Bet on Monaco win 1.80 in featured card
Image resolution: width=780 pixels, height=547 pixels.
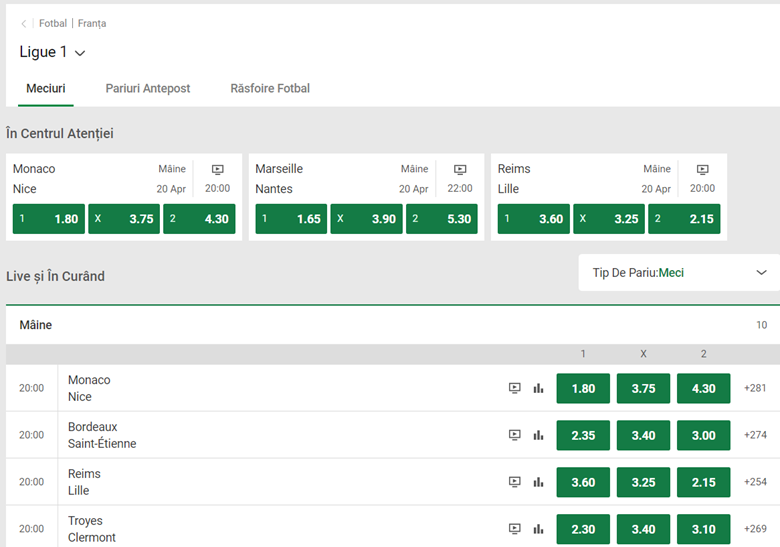click(x=49, y=219)
